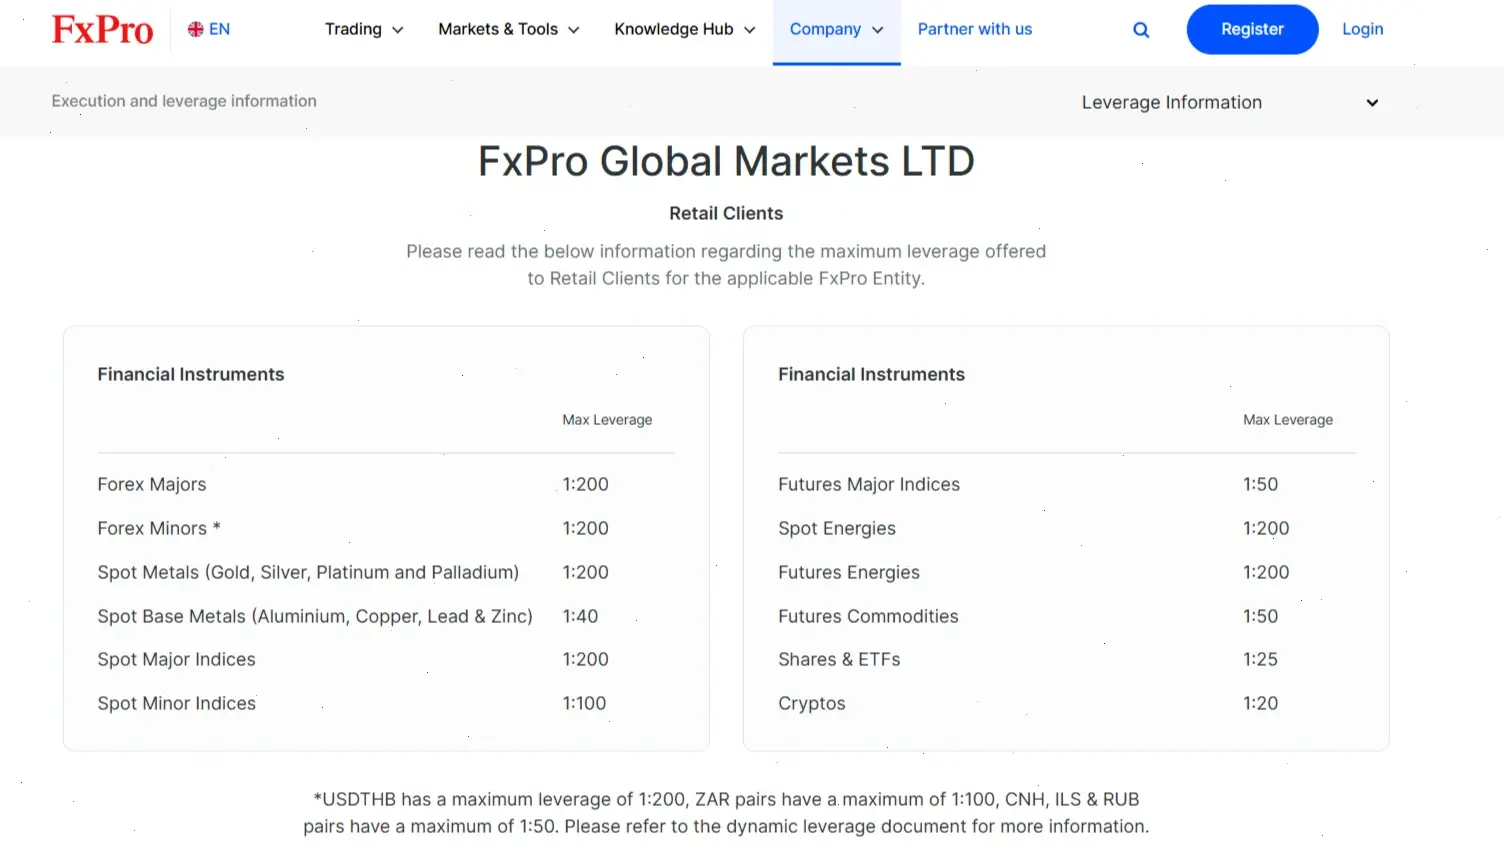Click the Cryptos row entry

(812, 703)
